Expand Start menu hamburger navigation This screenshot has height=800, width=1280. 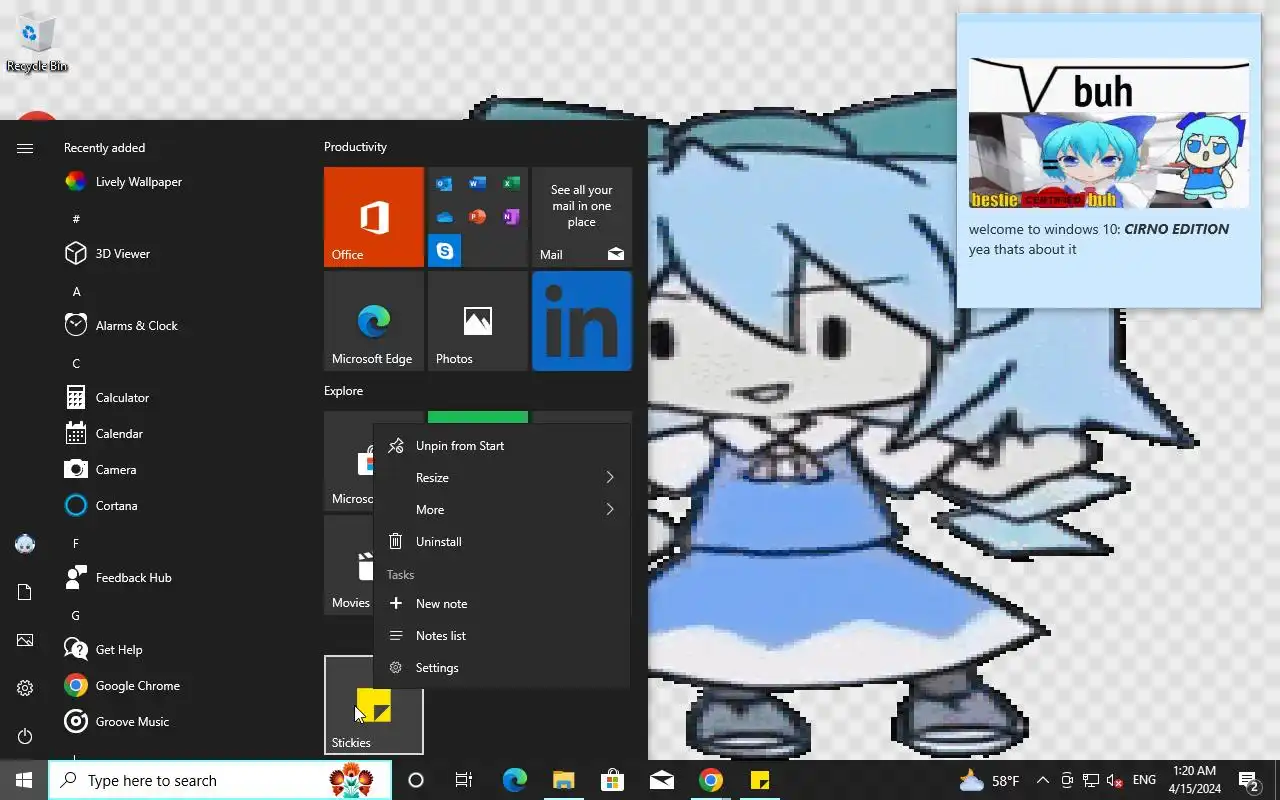[25, 148]
